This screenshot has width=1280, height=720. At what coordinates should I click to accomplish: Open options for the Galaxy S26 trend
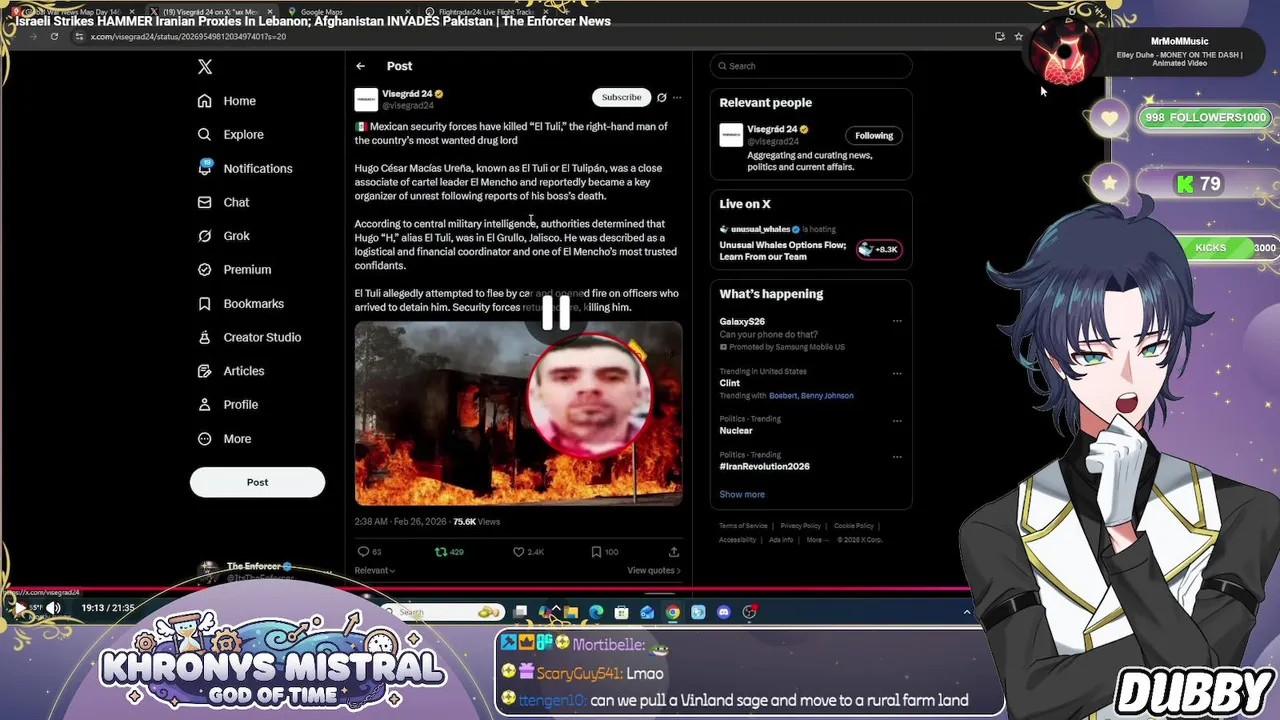coord(897,321)
